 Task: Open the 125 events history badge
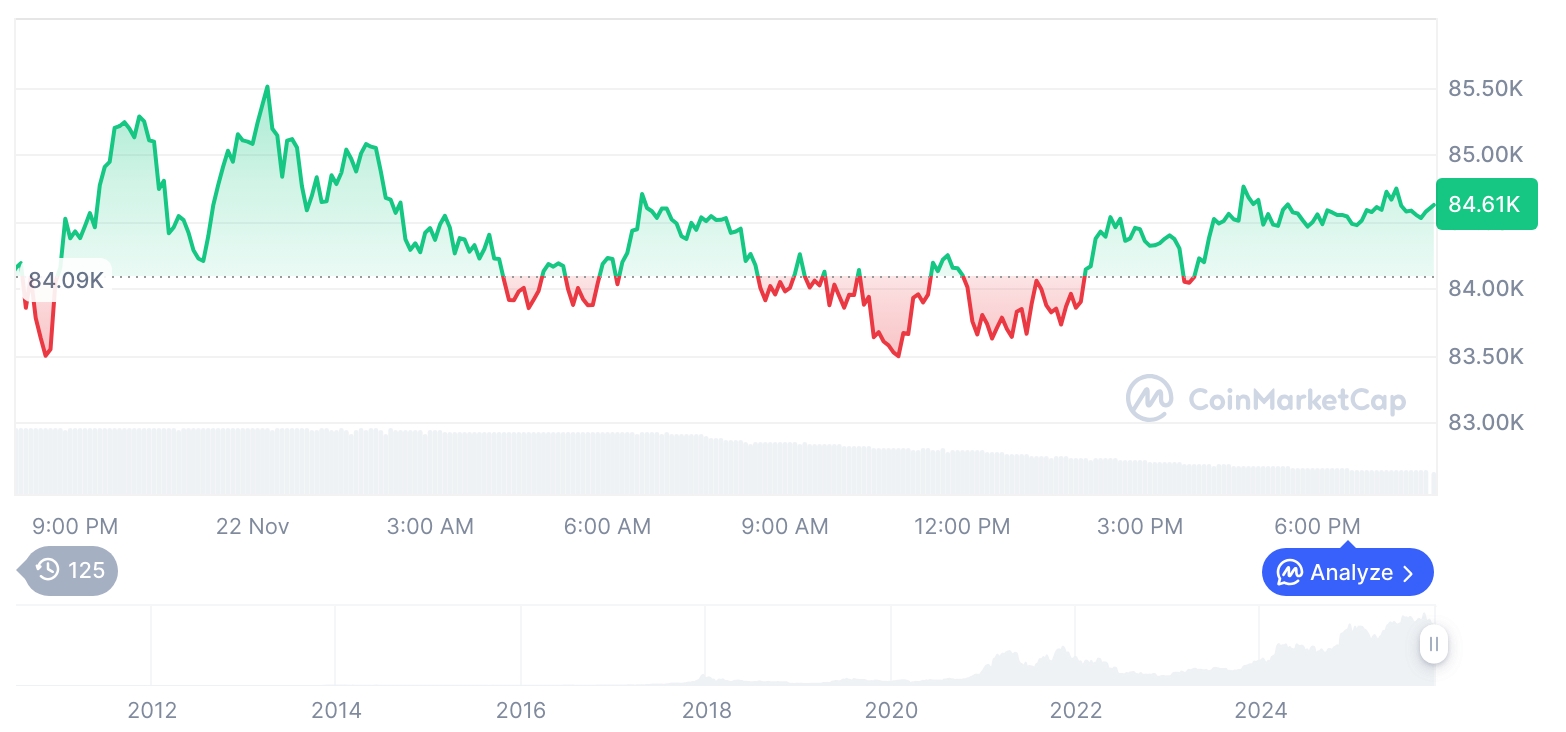point(72,571)
